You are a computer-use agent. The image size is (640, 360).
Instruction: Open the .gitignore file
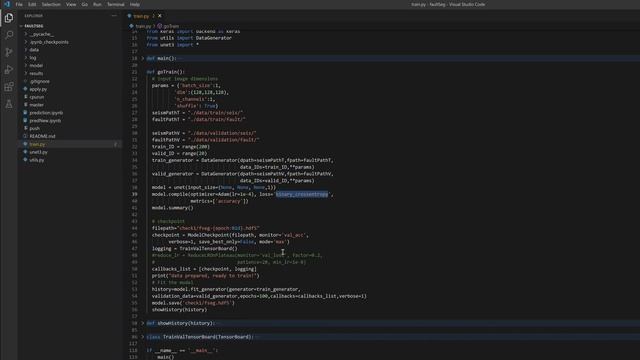click(40, 81)
